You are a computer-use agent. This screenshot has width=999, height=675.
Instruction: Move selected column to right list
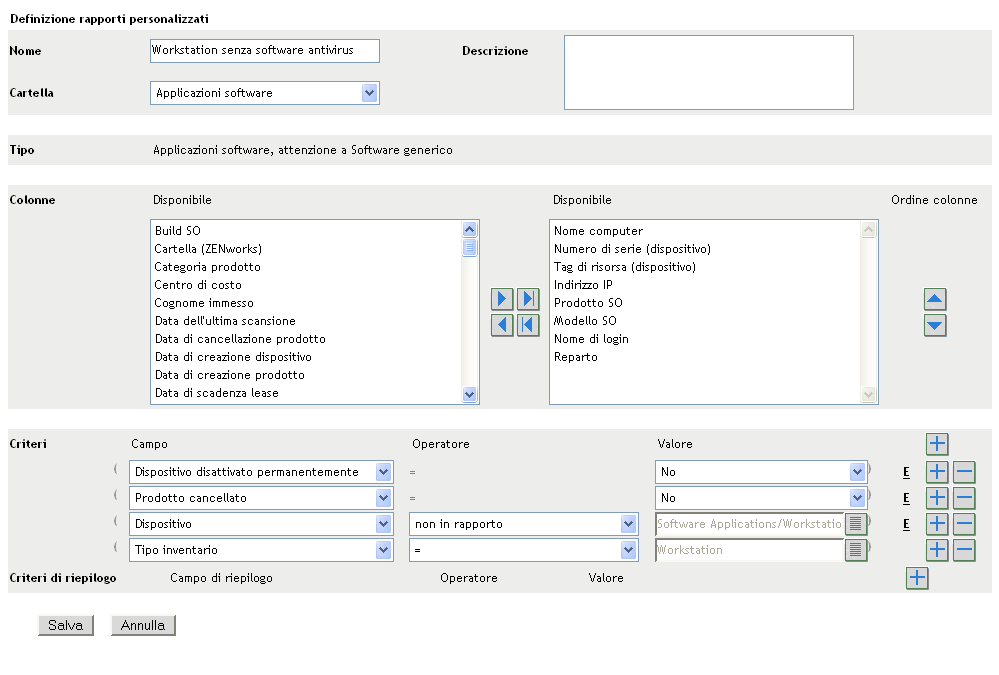502,299
